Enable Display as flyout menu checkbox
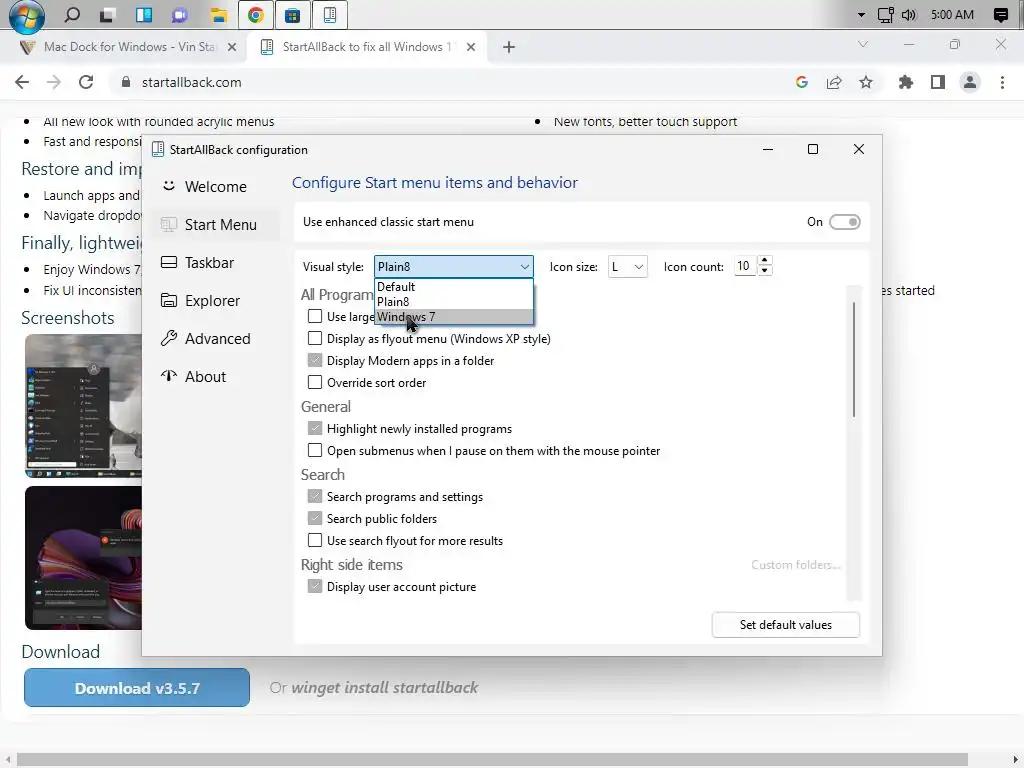This screenshot has height=768, width=1024. click(x=315, y=338)
